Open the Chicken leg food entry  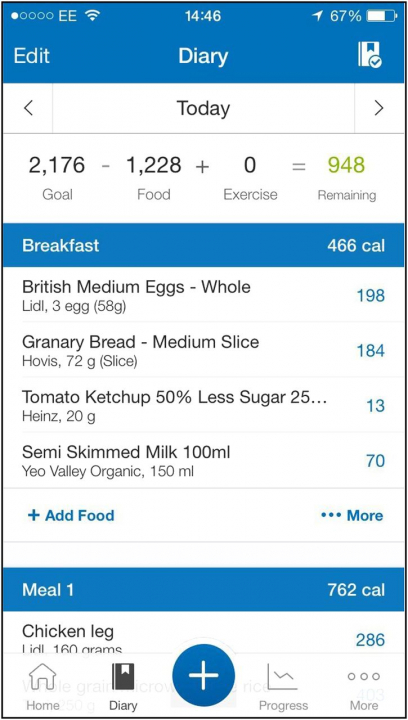(x=203, y=639)
